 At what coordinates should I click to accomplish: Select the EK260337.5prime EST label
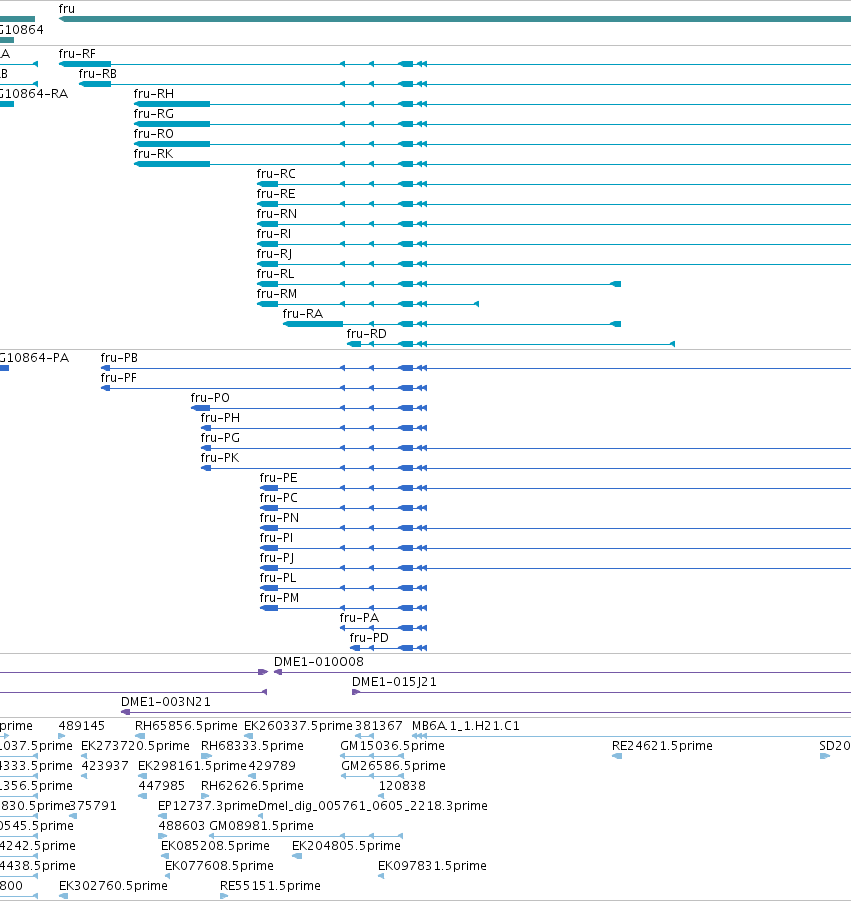click(298, 726)
